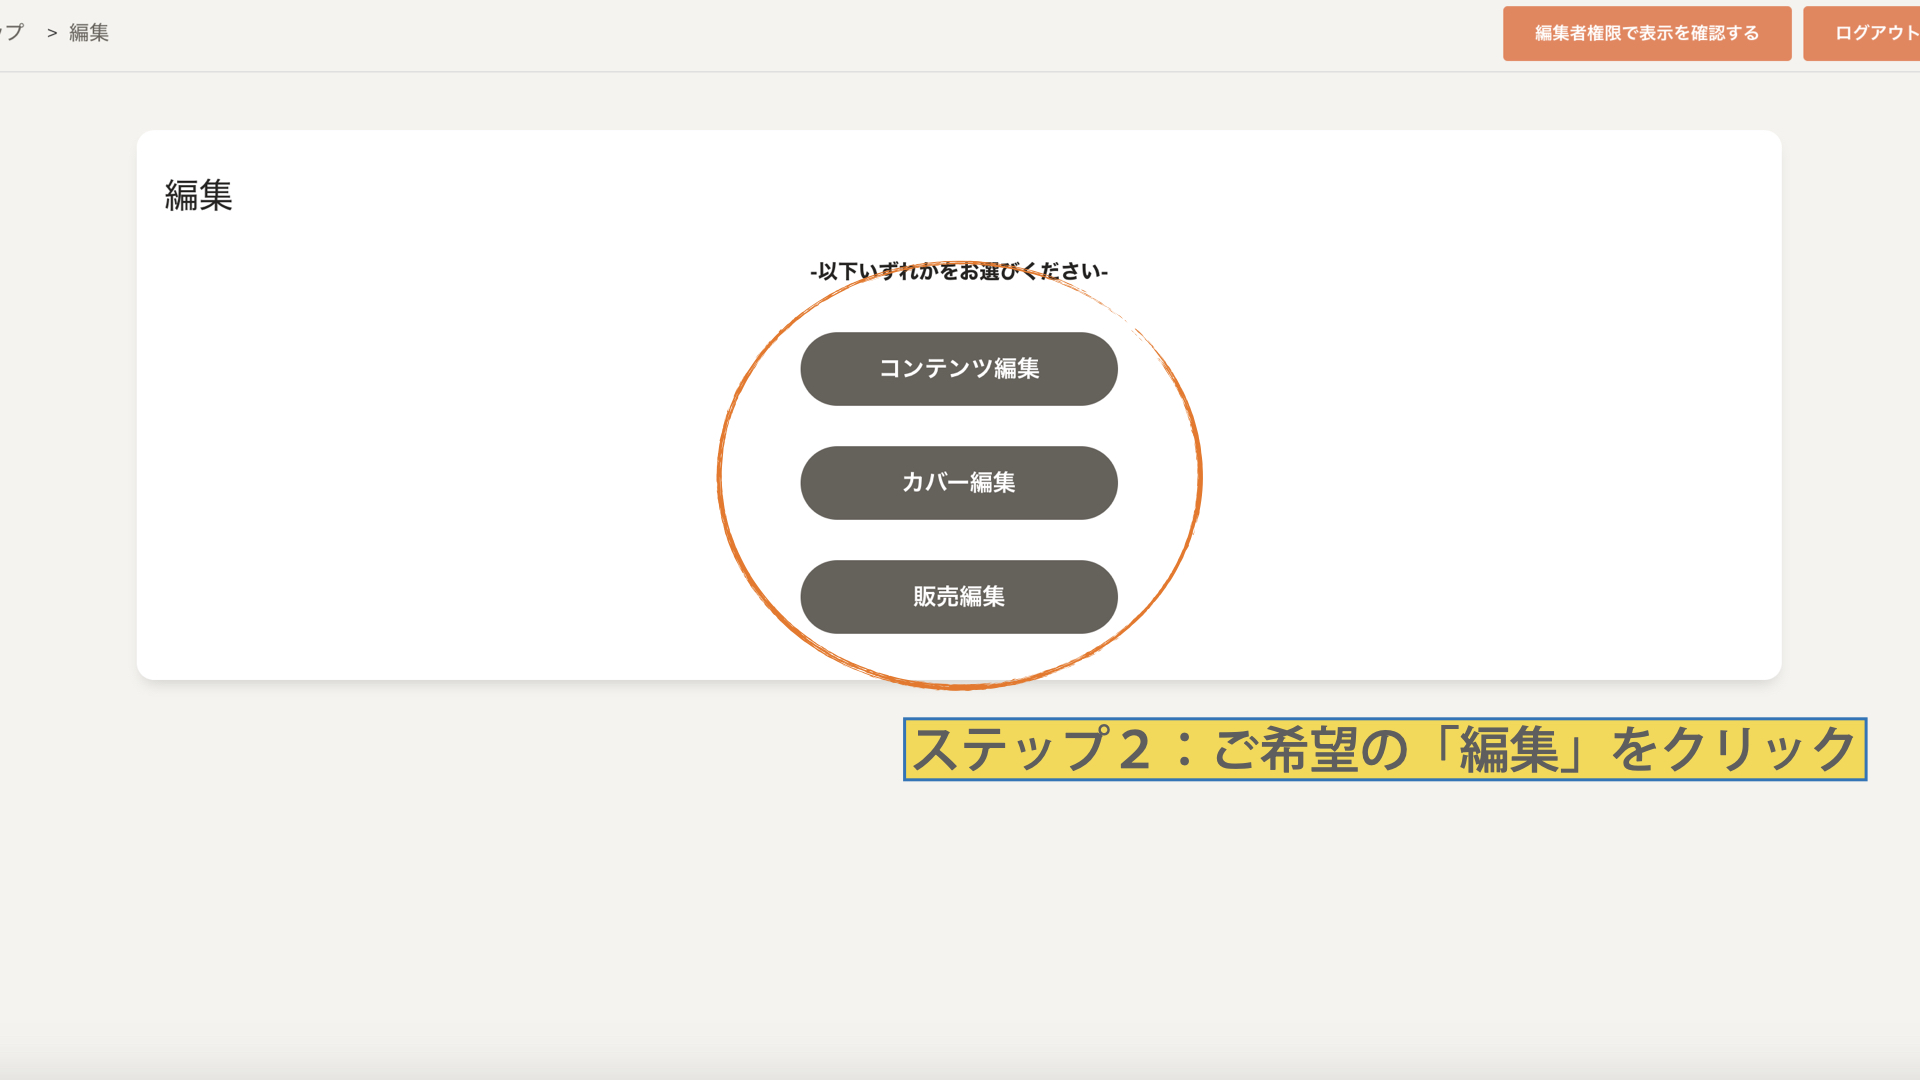Click 表示を確認する portion of orange header button
Viewport: 1920px width, 1080px height.
coord(1698,33)
